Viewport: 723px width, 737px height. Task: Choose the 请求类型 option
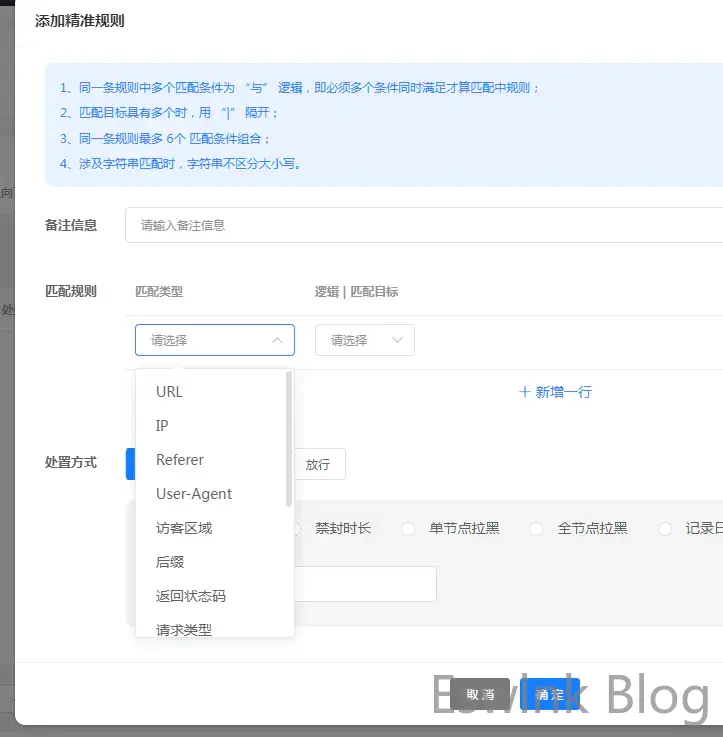[184, 629]
